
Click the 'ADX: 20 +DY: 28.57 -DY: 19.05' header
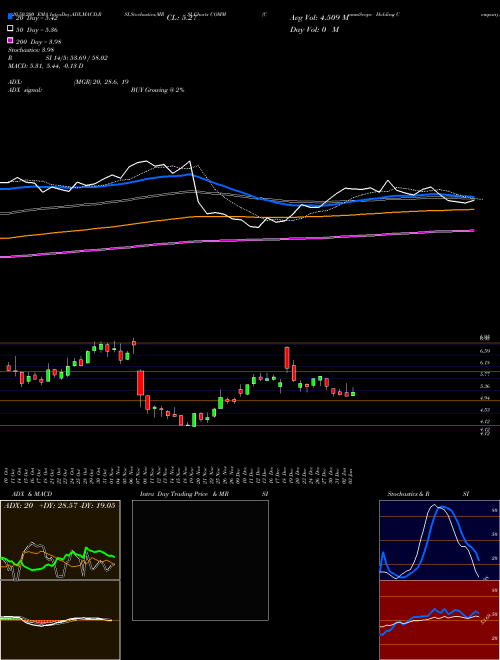click(59, 506)
